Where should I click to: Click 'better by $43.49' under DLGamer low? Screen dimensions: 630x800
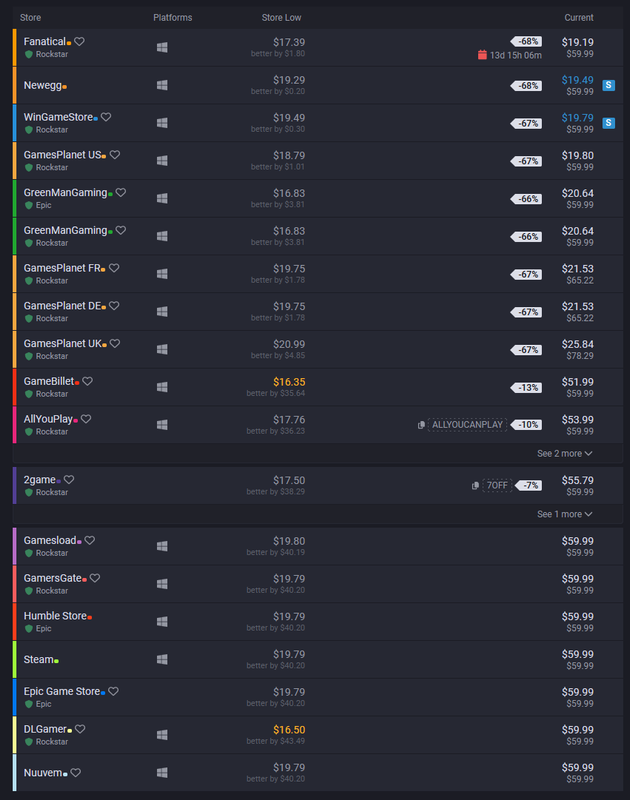point(276,741)
